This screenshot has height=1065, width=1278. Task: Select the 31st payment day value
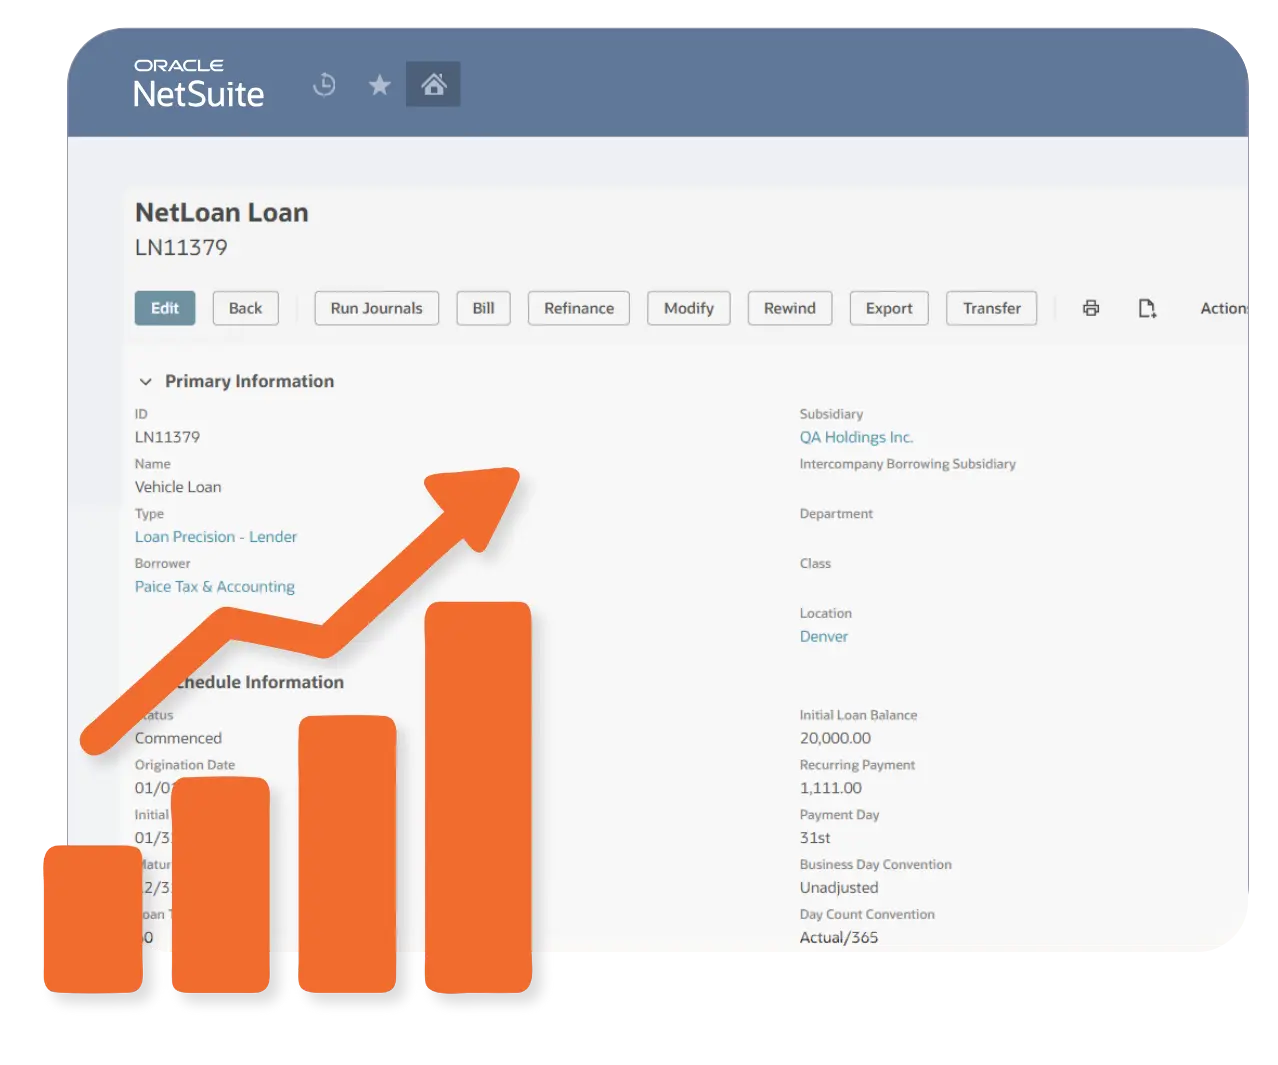click(815, 838)
